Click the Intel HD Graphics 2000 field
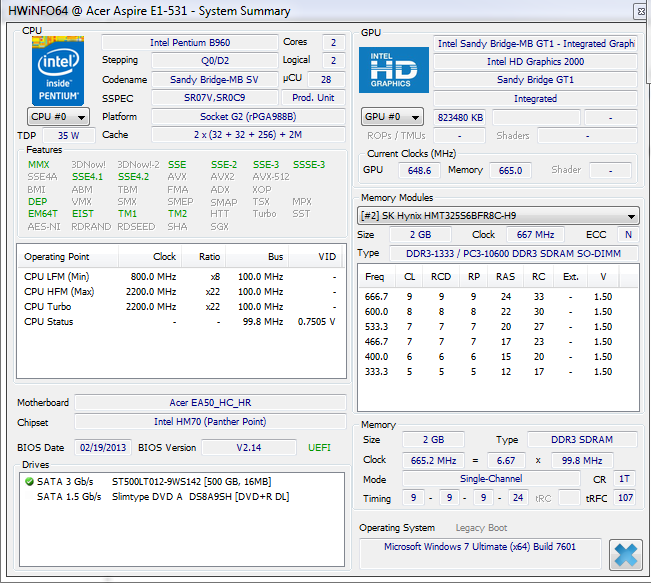The image size is (651, 583). [535, 62]
